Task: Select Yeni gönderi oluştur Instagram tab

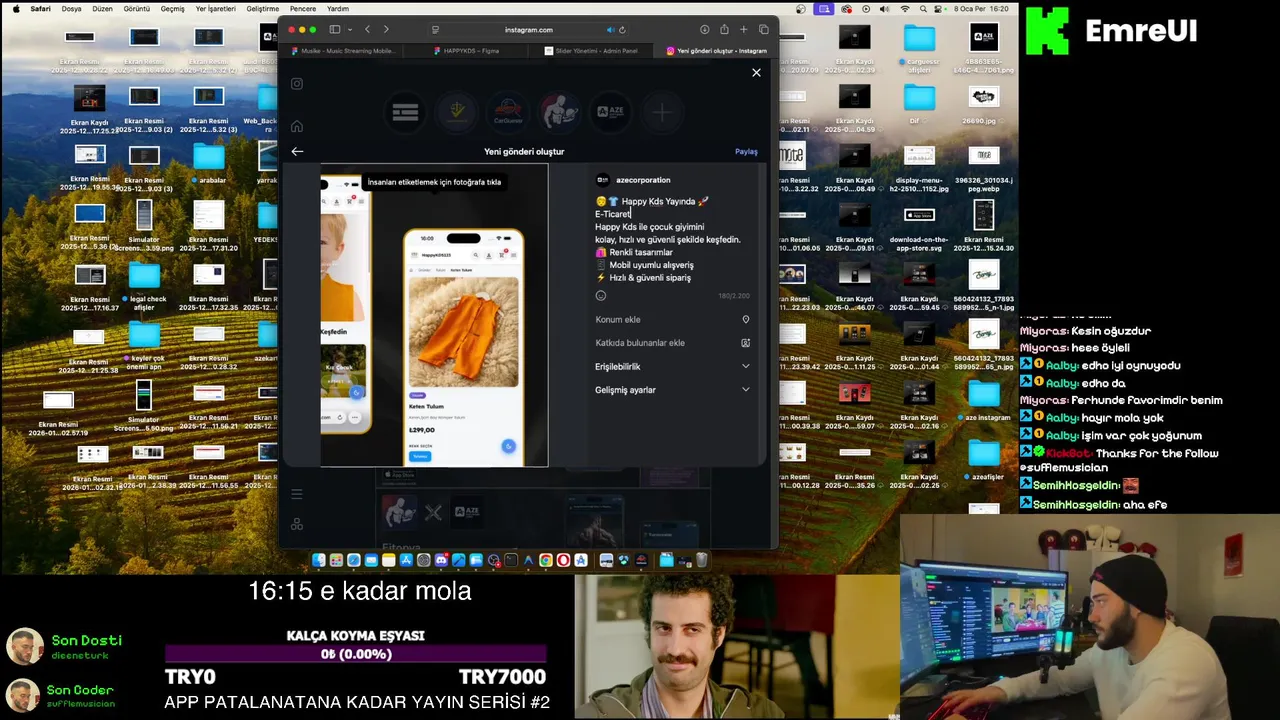Action: (714, 51)
